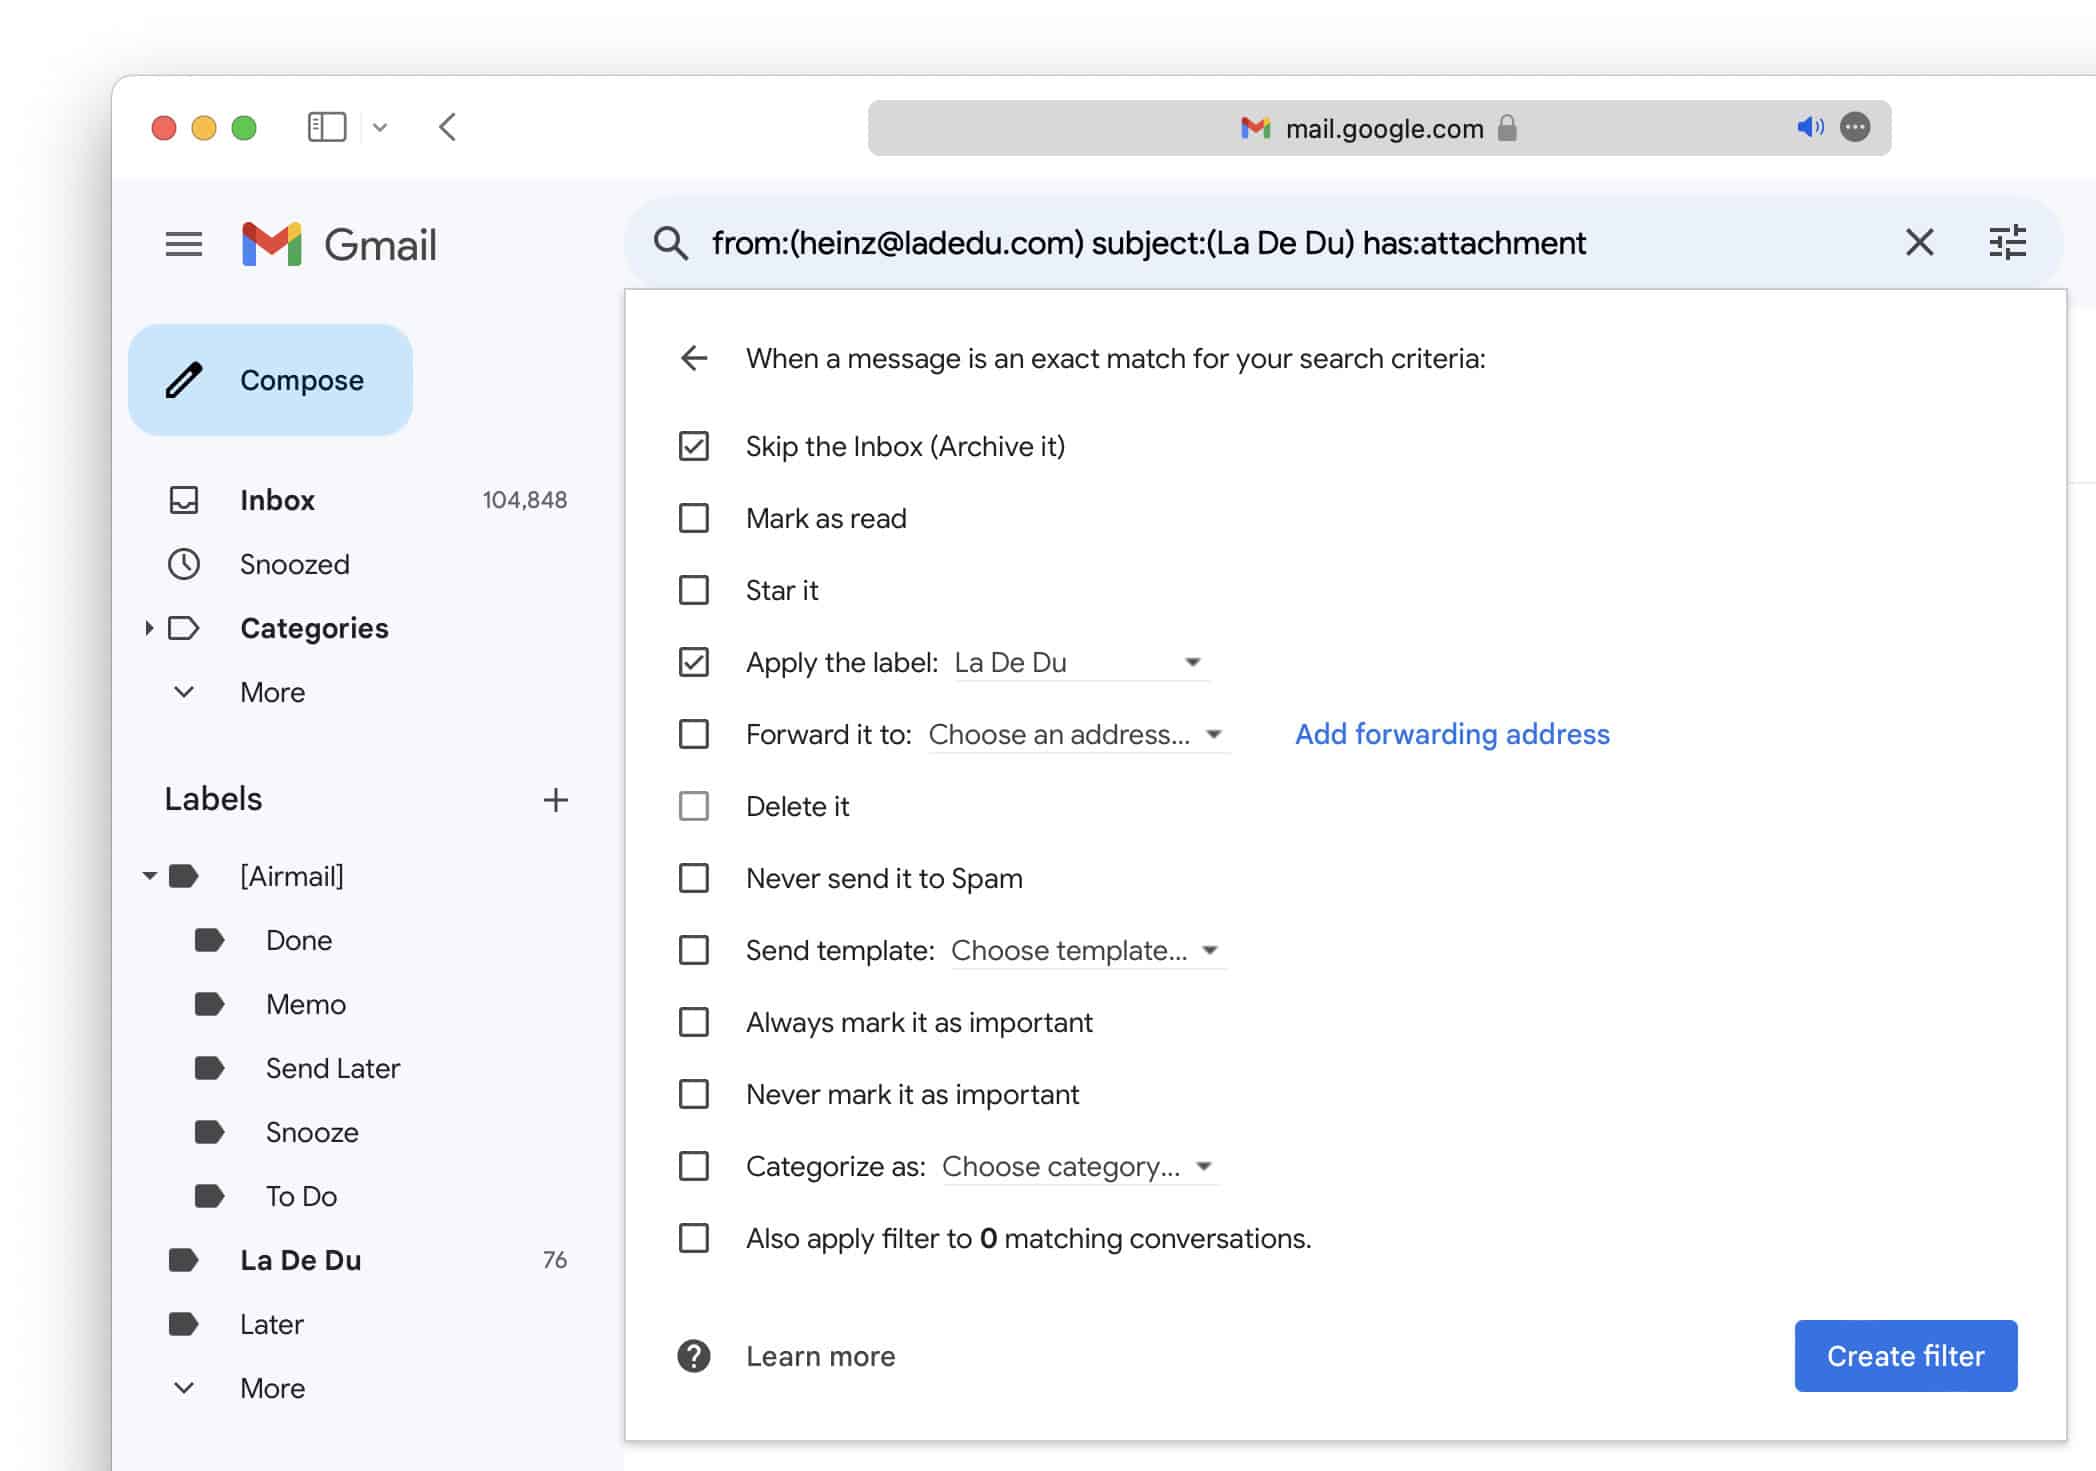Click the Compose button
2096x1471 pixels.
271,380
